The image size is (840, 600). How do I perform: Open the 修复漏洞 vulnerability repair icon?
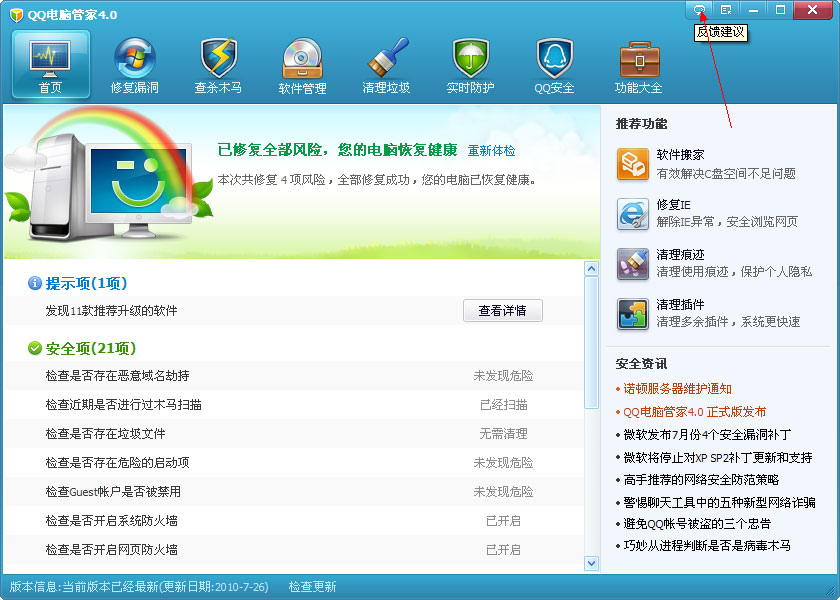134,58
